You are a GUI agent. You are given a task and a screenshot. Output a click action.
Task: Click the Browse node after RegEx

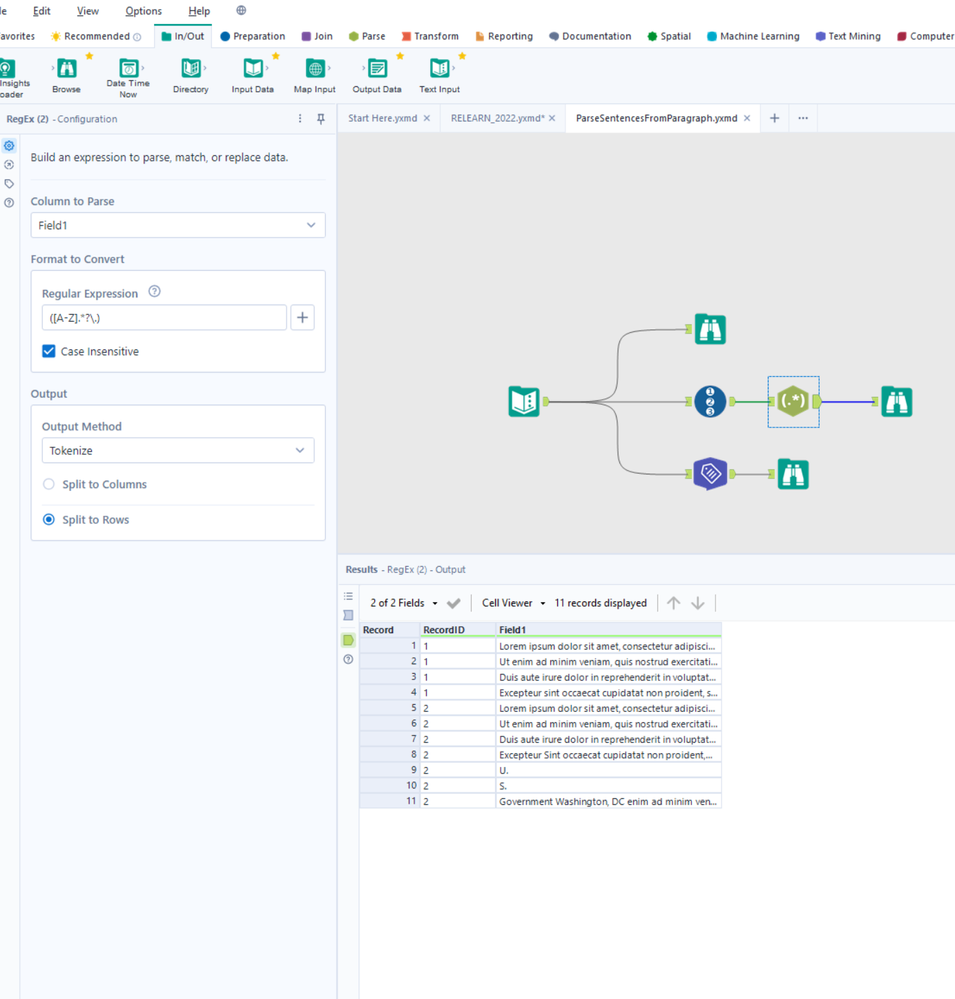tap(896, 401)
